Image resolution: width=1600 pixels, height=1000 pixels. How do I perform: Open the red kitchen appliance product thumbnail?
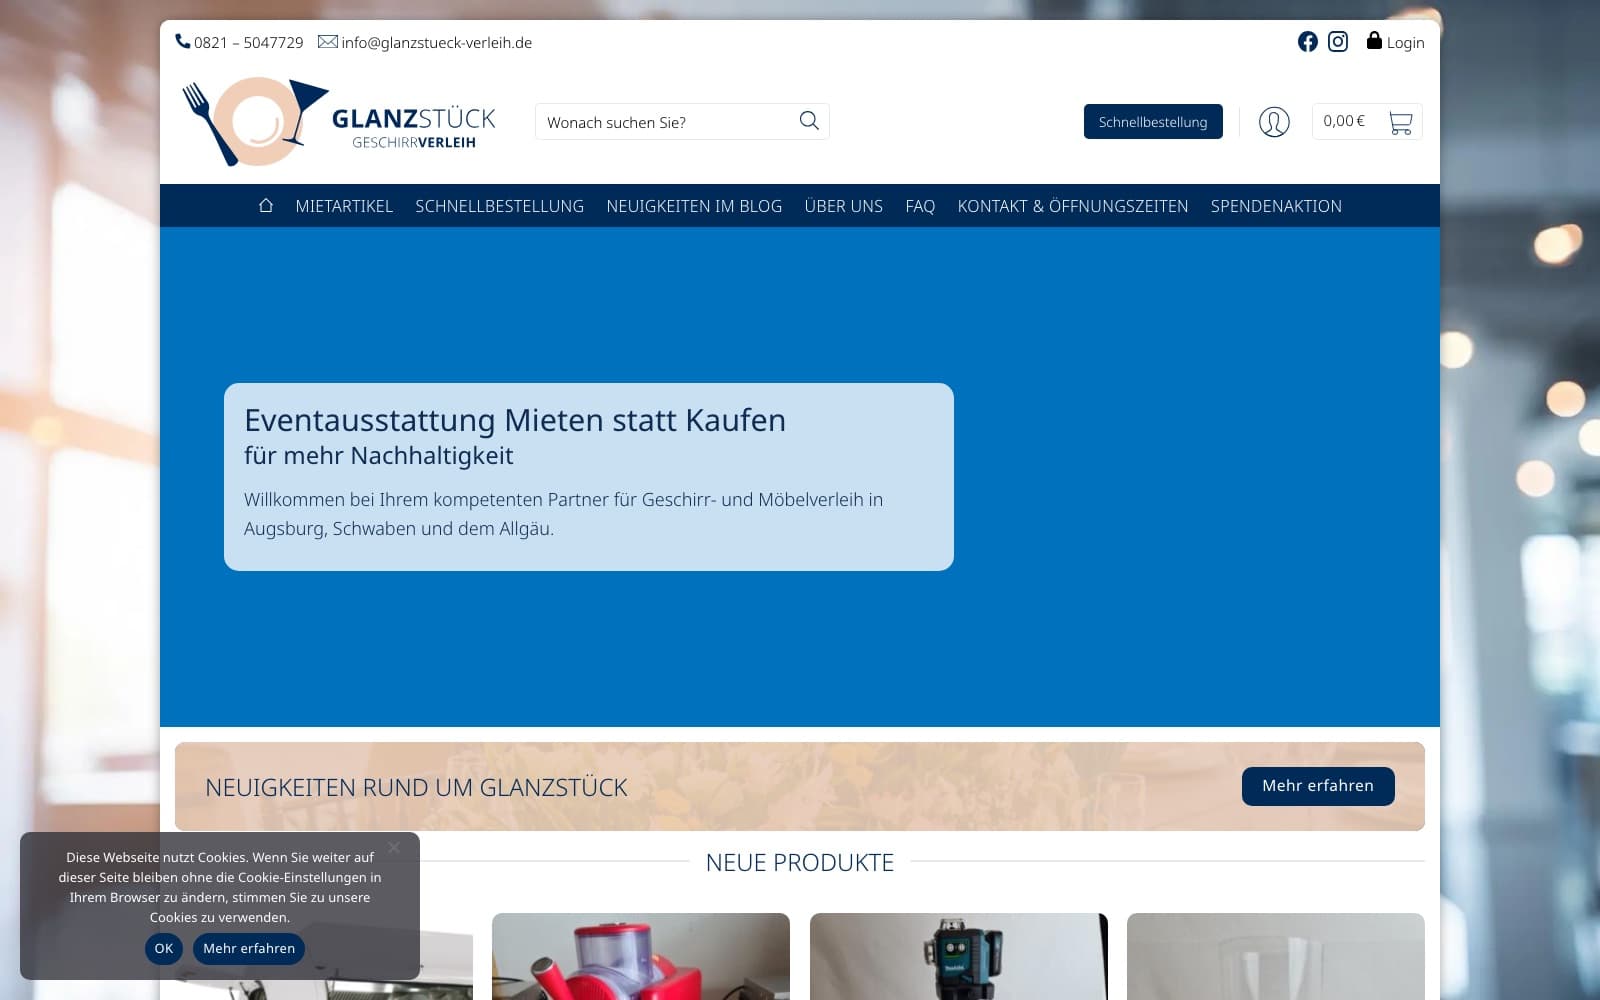(641, 956)
